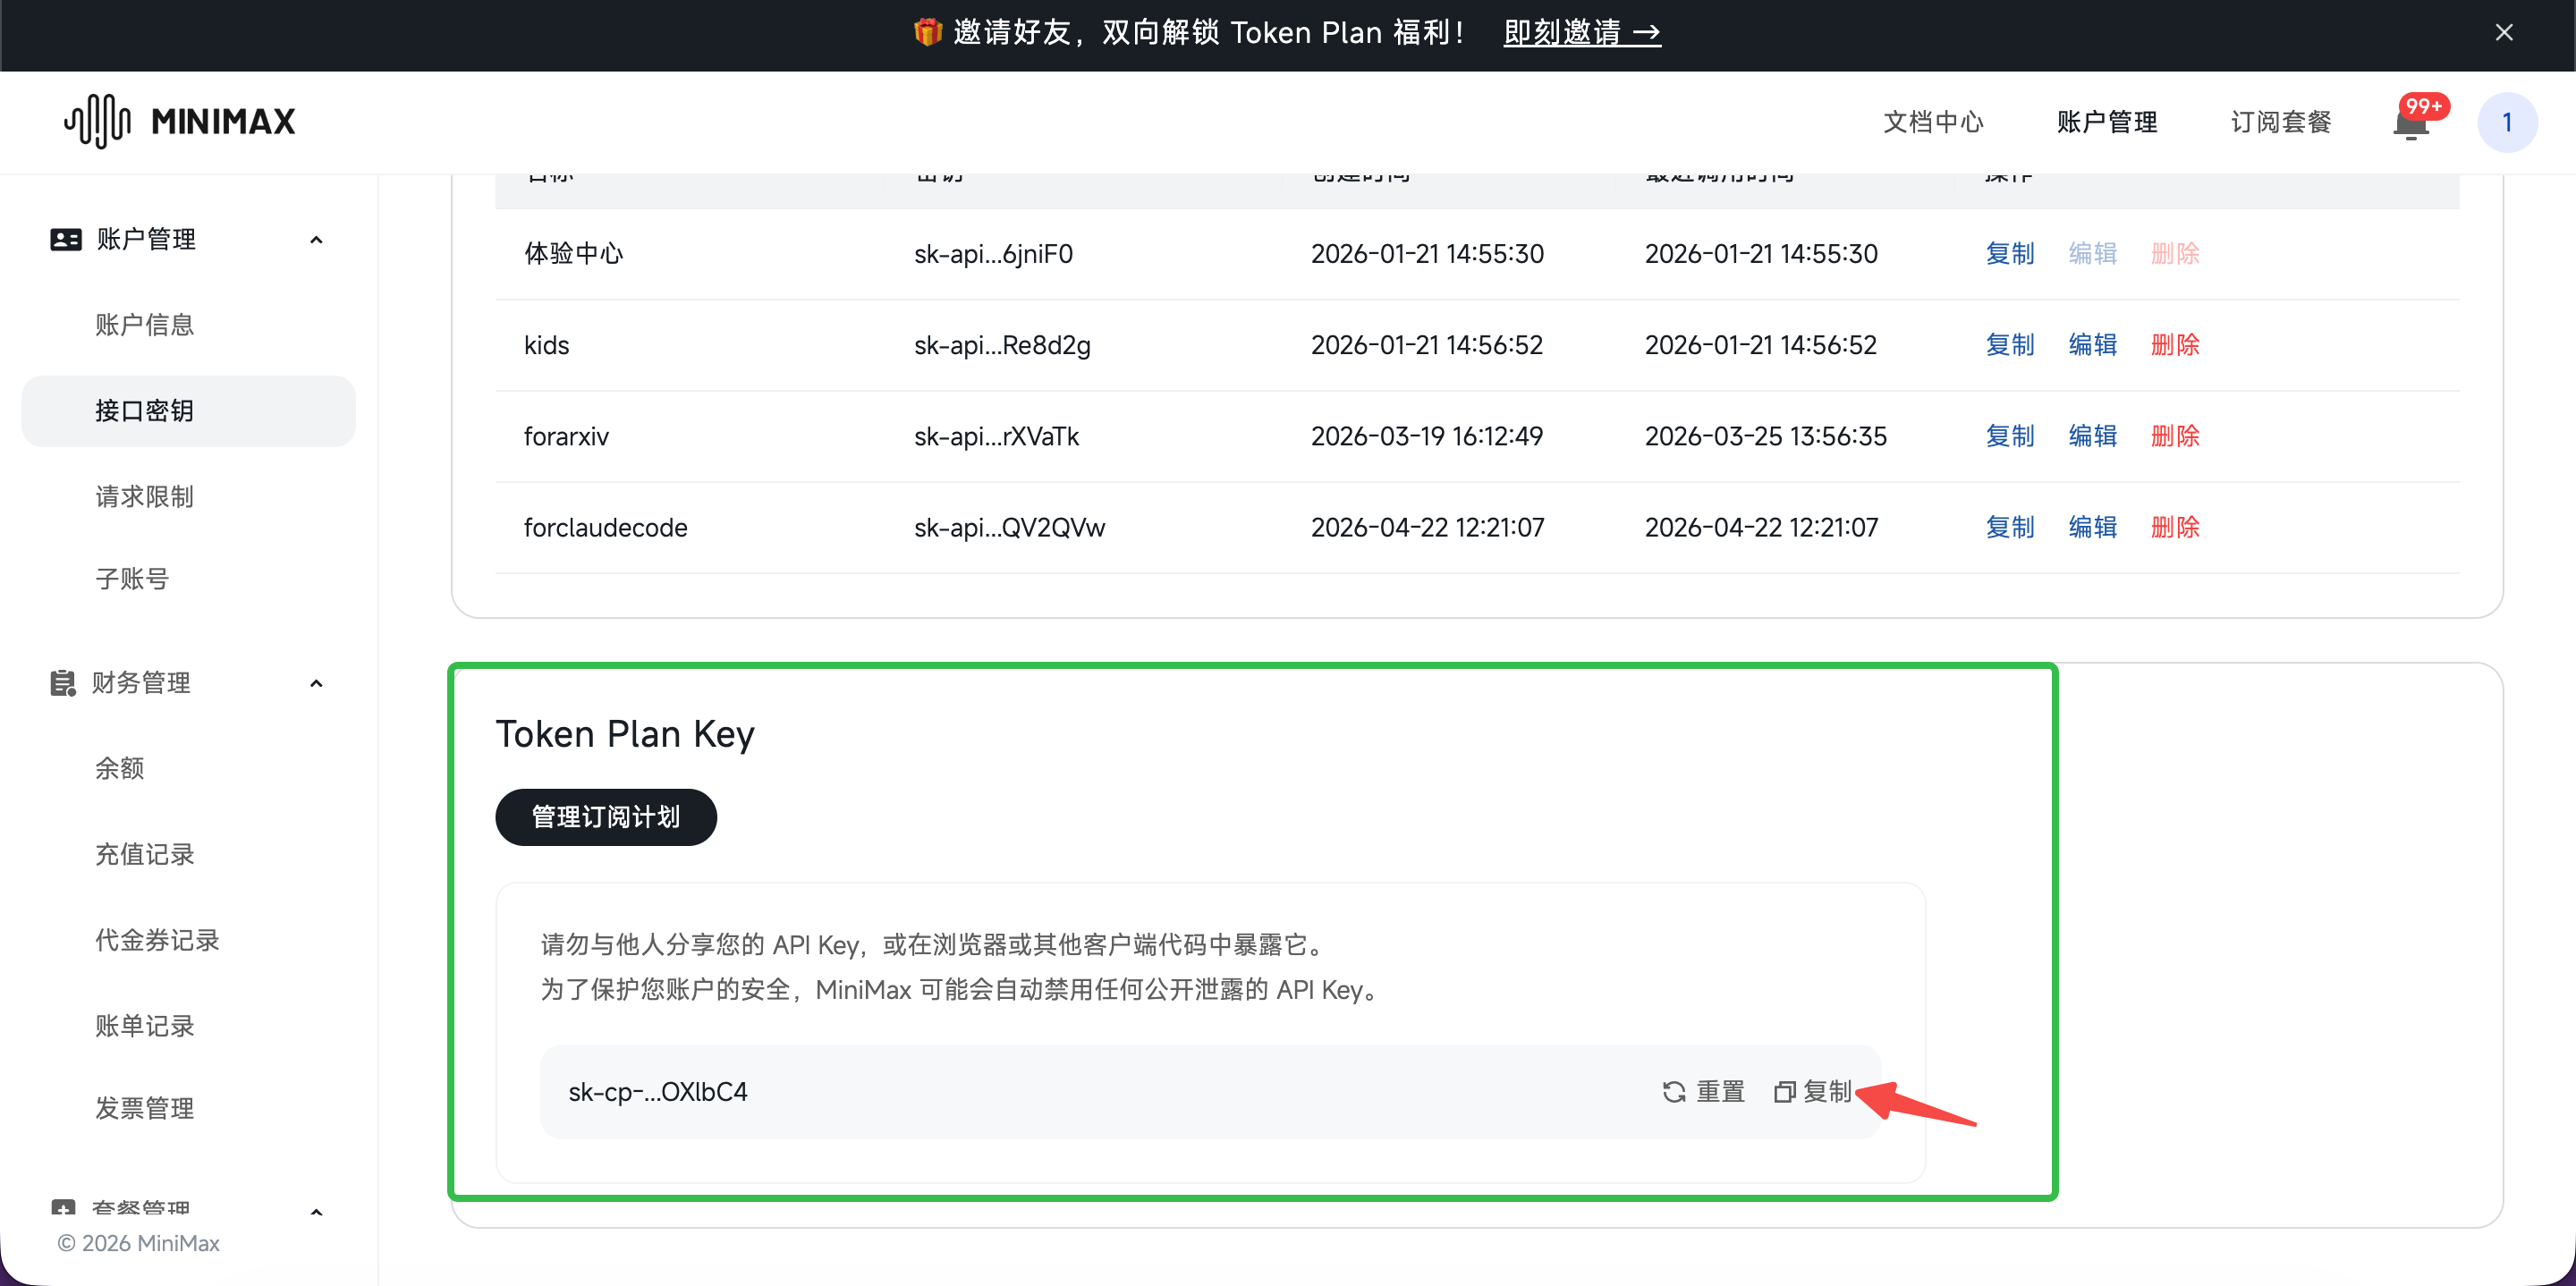Screen dimensions: 2576x1286
Task: Edit the kids key entry
Action: [2093, 345]
